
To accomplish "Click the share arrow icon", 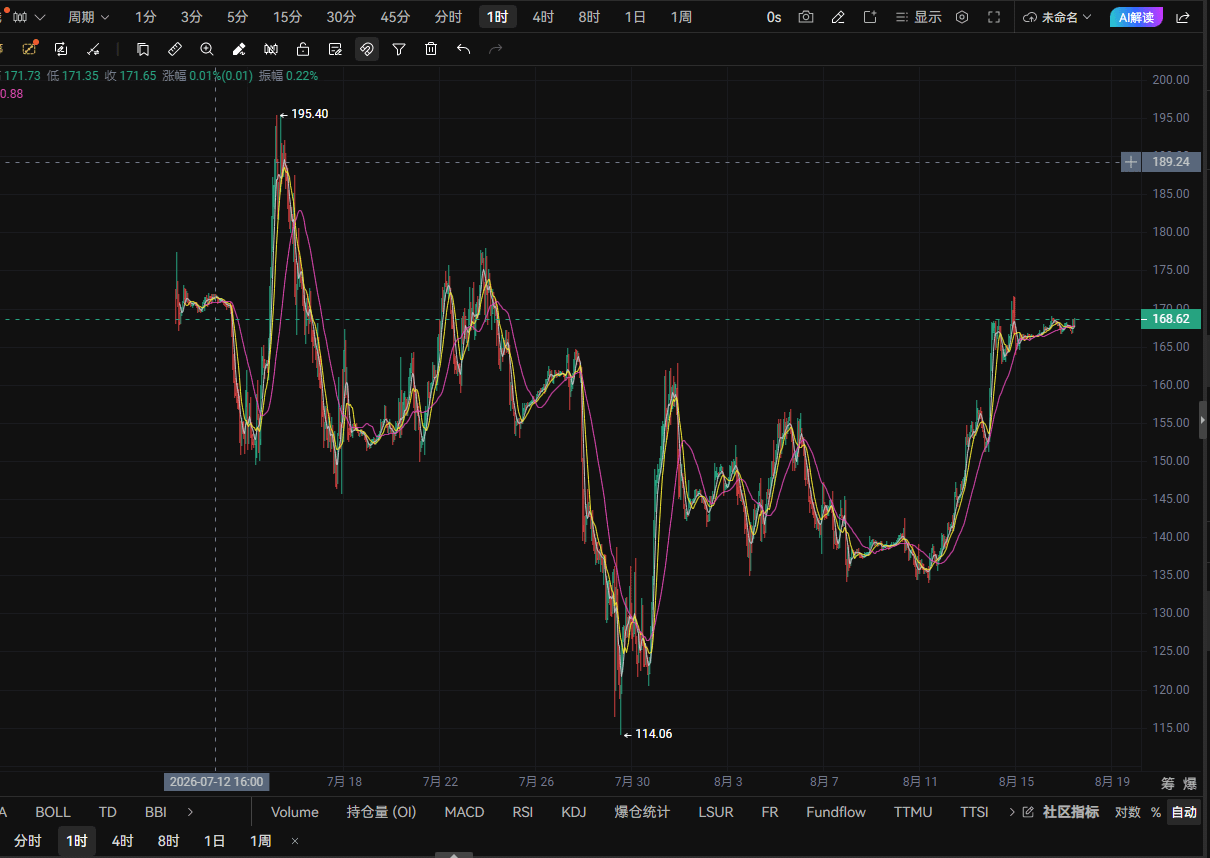I will coord(1183,17).
